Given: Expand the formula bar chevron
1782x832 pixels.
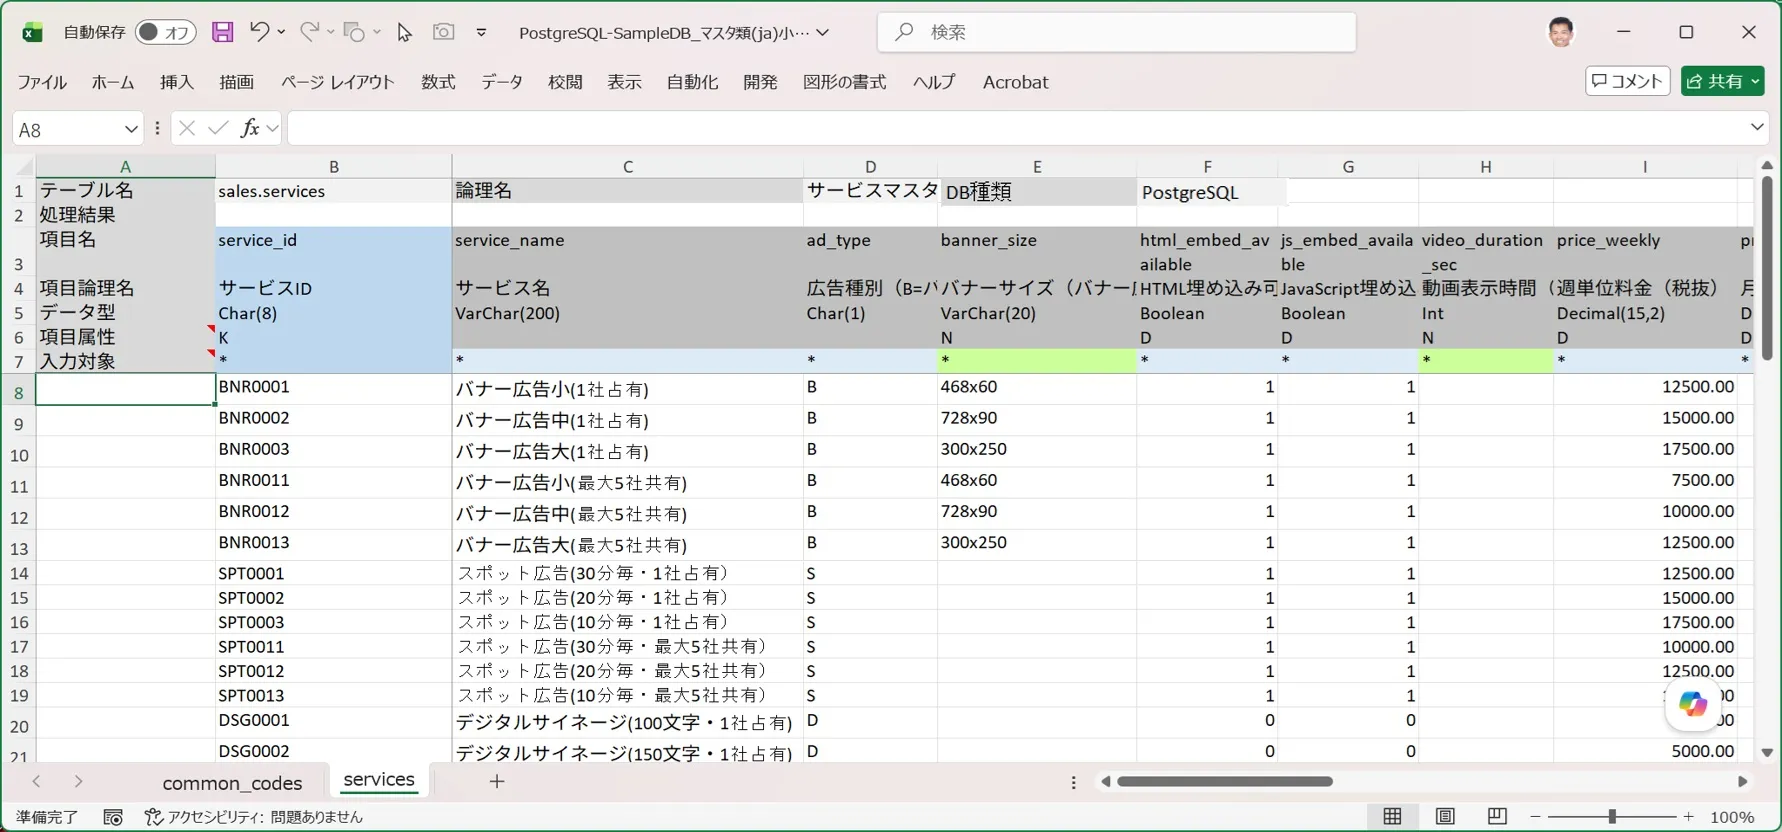Looking at the screenshot, I should pyautogui.click(x=1756, y=127).
